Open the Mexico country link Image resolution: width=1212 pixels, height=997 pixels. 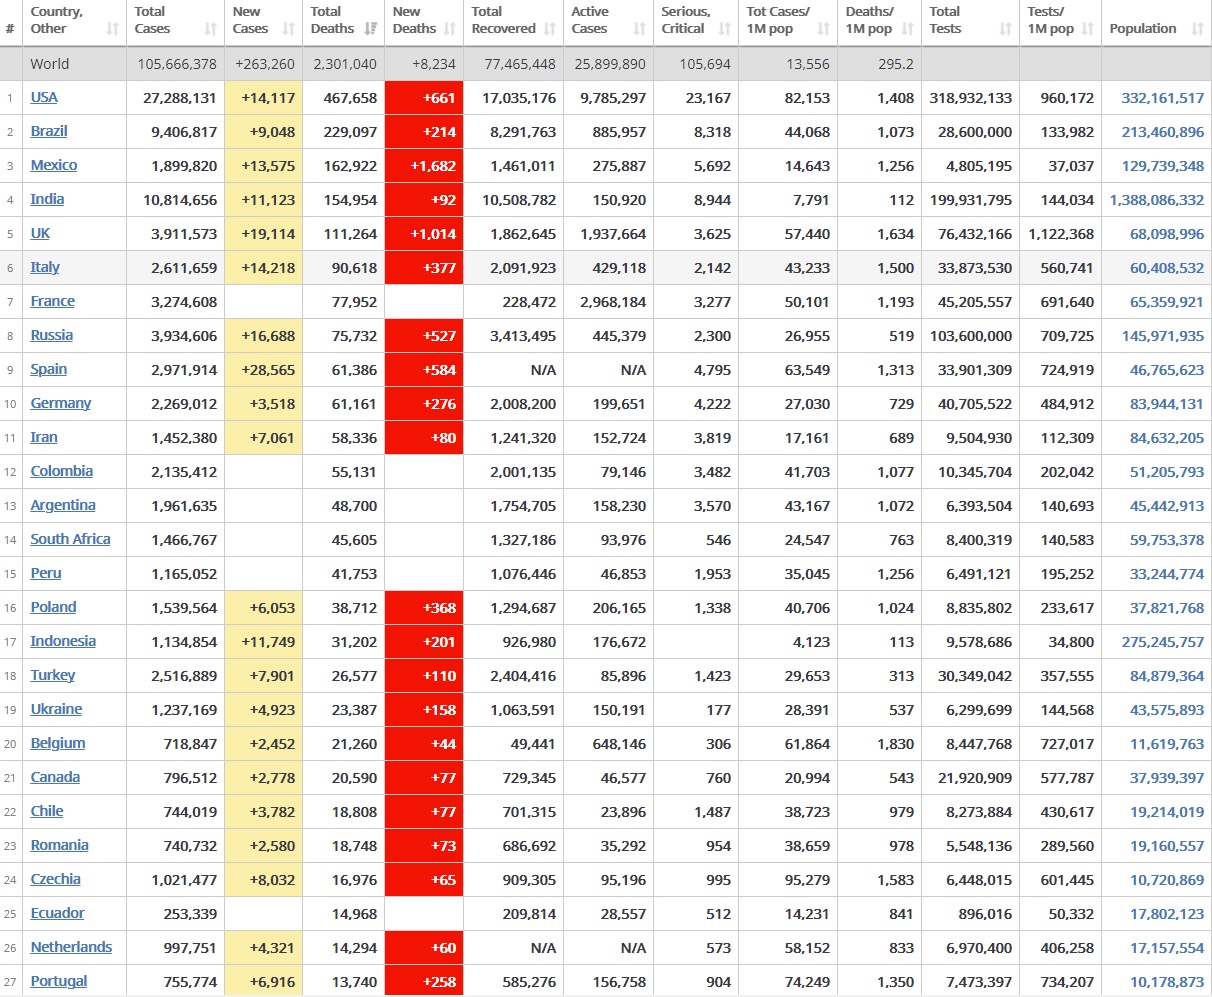54,165
